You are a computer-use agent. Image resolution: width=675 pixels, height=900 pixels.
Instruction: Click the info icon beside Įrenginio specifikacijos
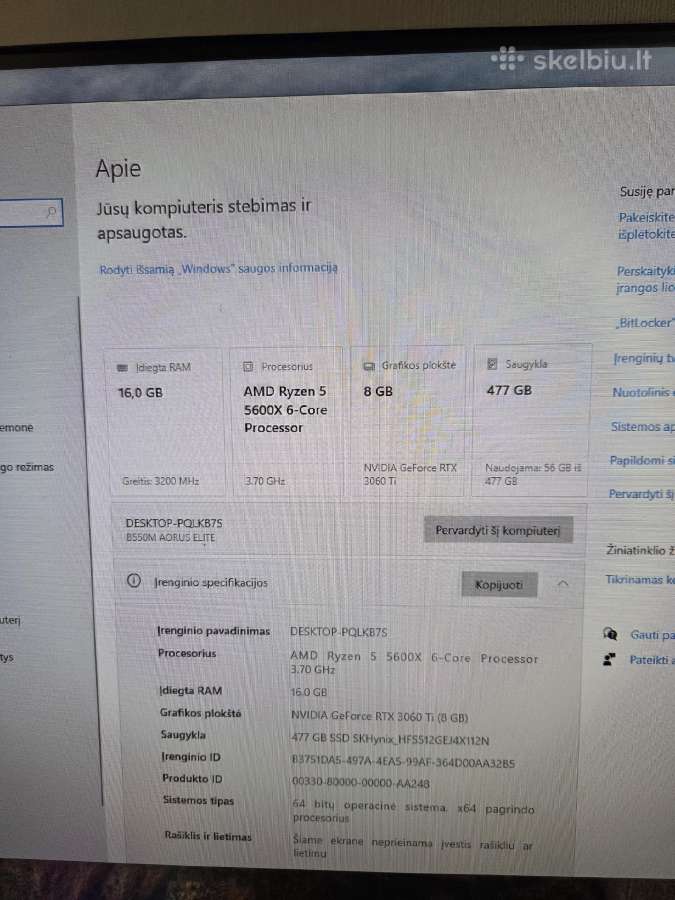134,581
